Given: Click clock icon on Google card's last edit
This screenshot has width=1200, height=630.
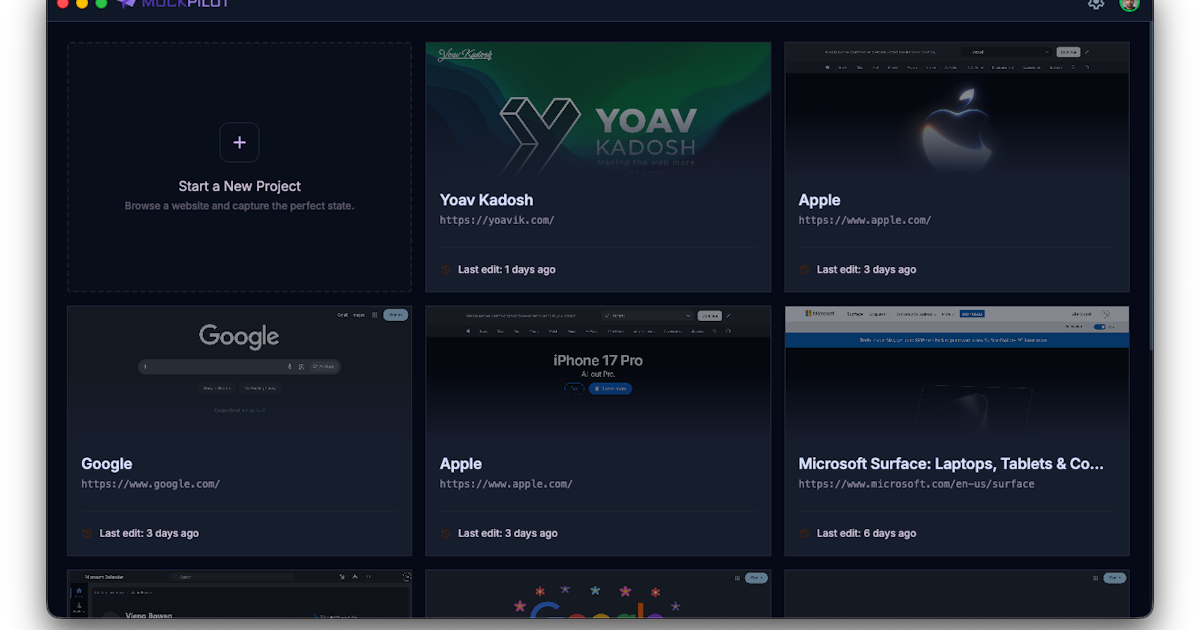Looking at the screenshot, I should (87, 533).
